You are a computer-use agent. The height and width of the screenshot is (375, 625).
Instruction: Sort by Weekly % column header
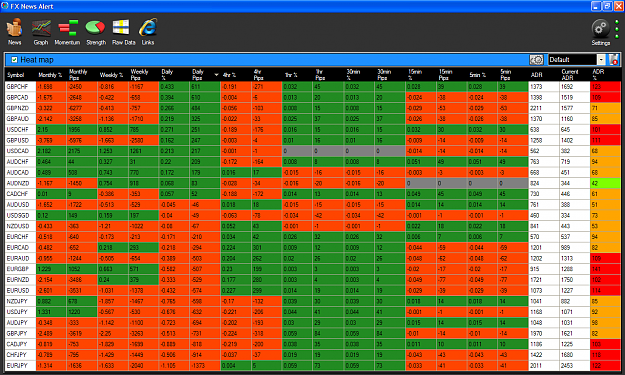click(x=113, y=75)
